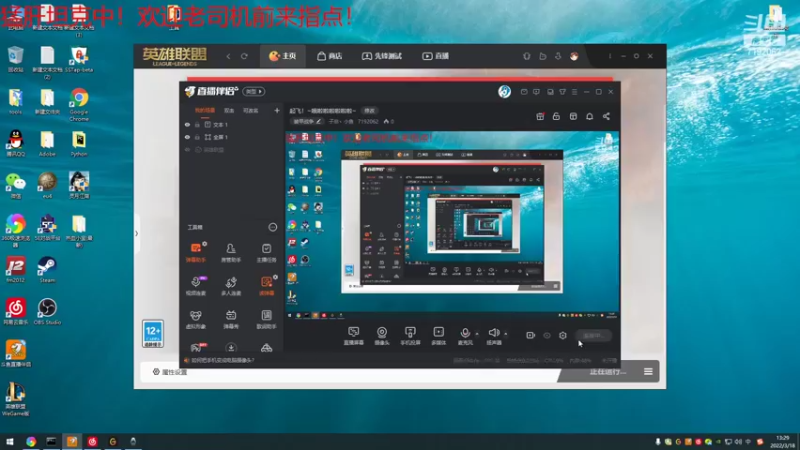Screen dimensions: 800x450
Task: Add 多媒体 multimedia source
Action: [x=438, y=336]
